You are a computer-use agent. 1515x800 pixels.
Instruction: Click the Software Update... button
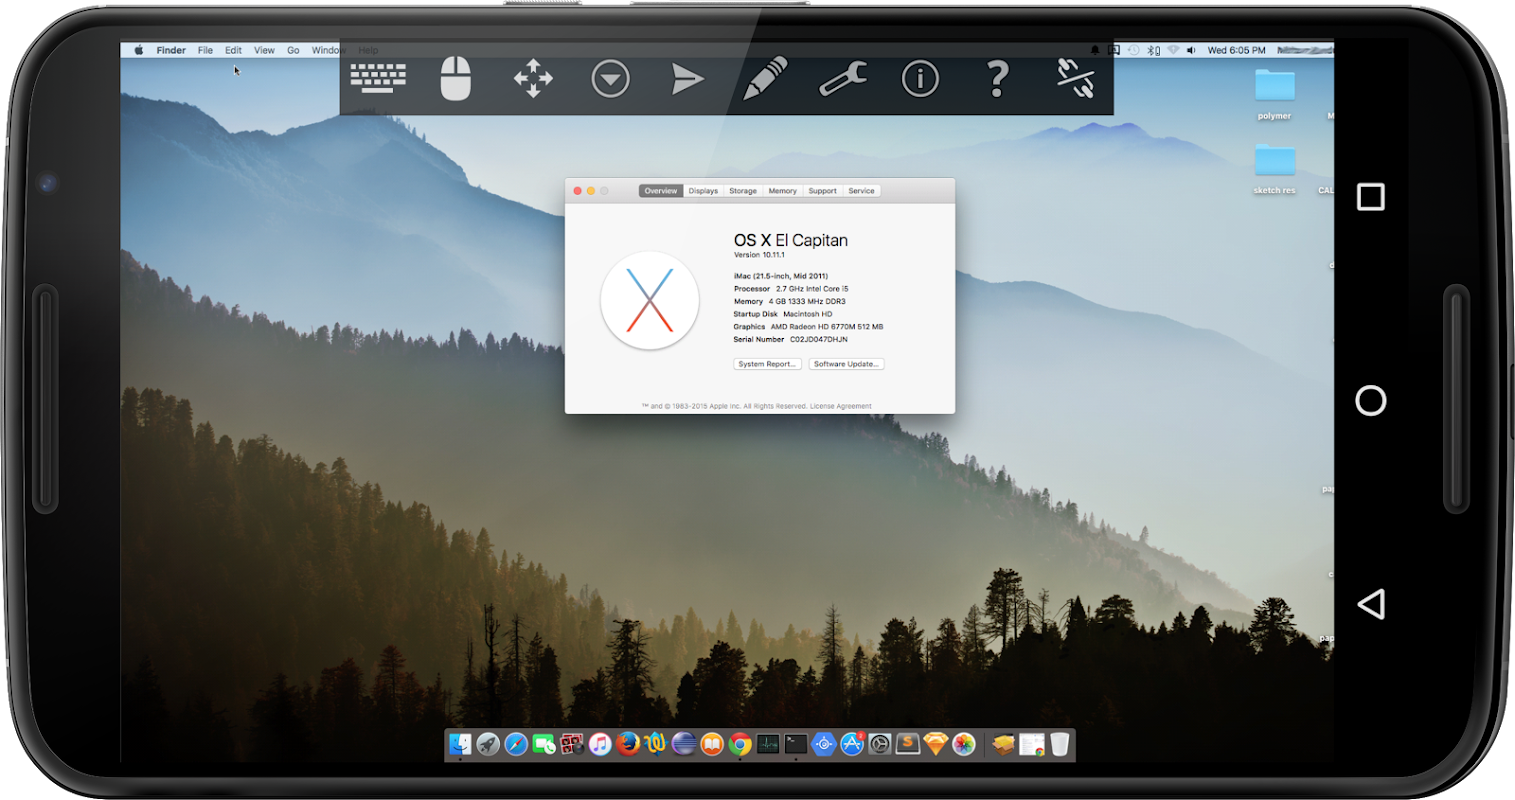coord(846,364)
